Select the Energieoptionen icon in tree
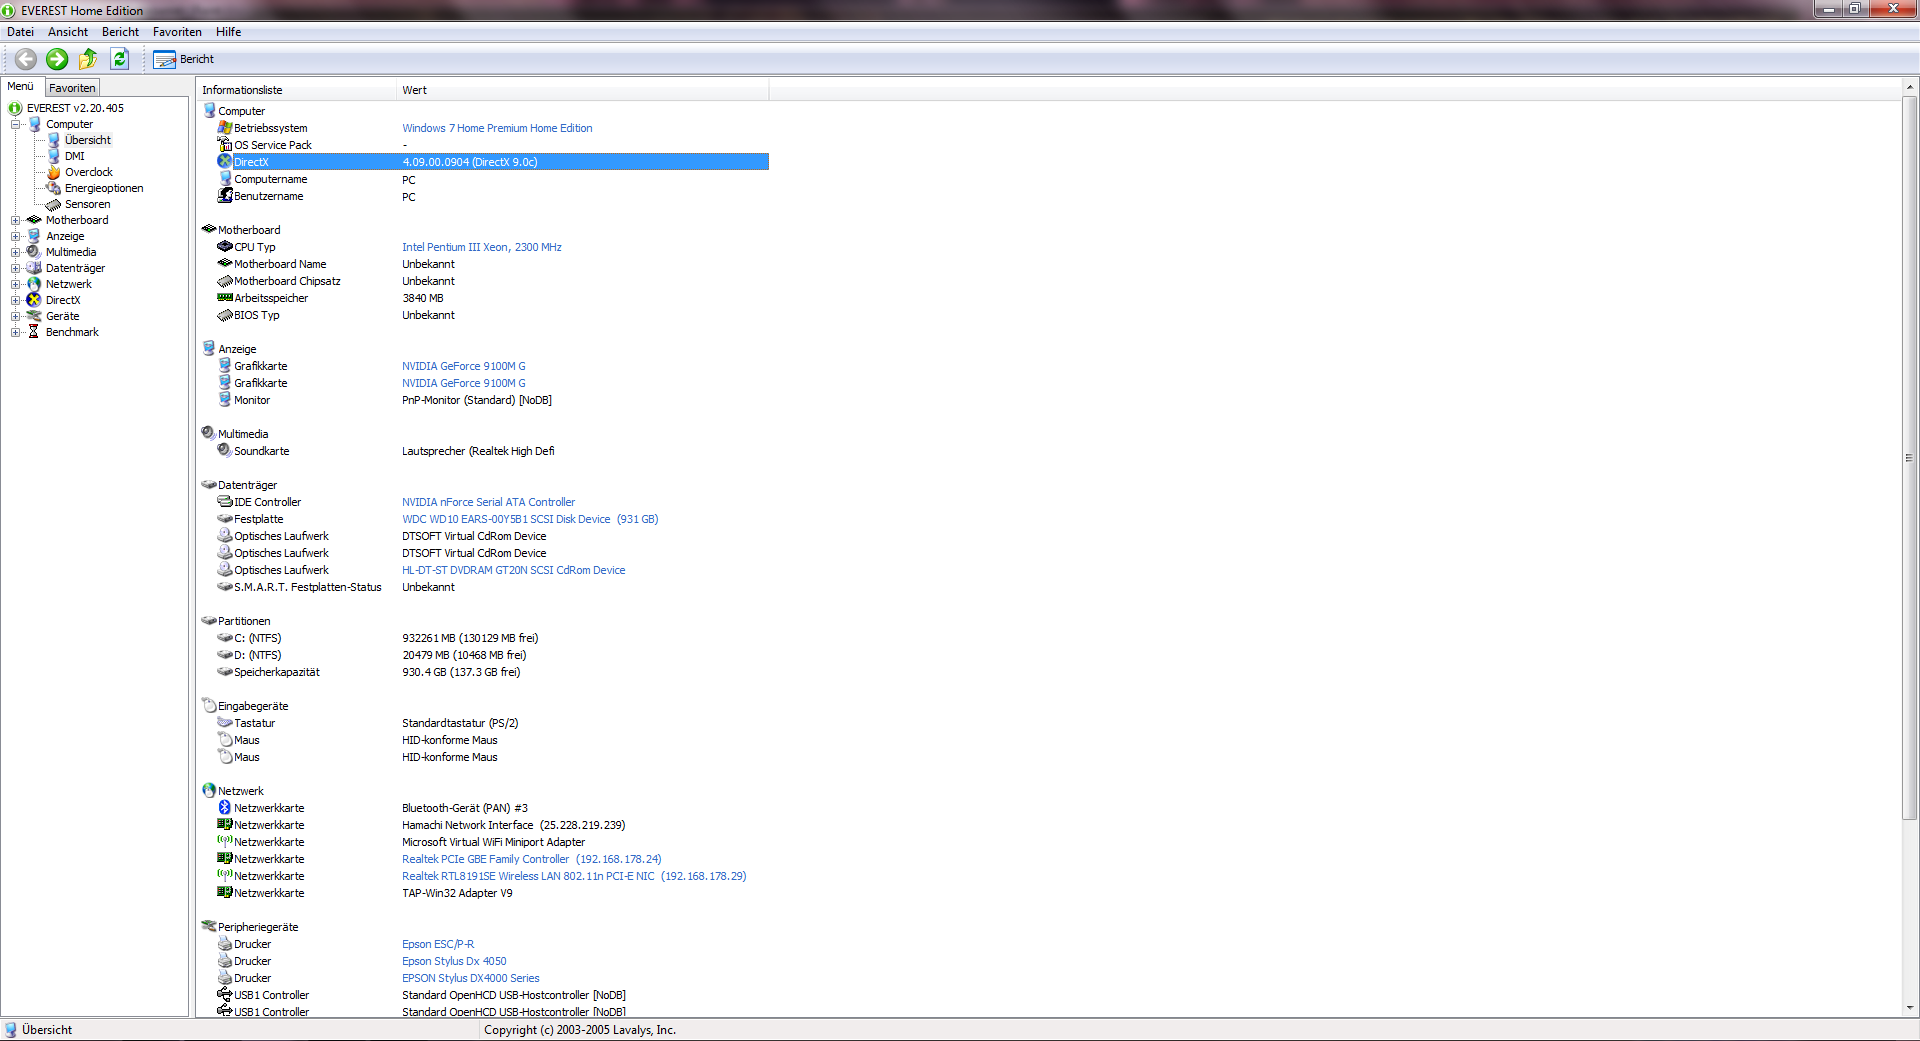Screen dimensions: 1920x1041 click(54, 188)
